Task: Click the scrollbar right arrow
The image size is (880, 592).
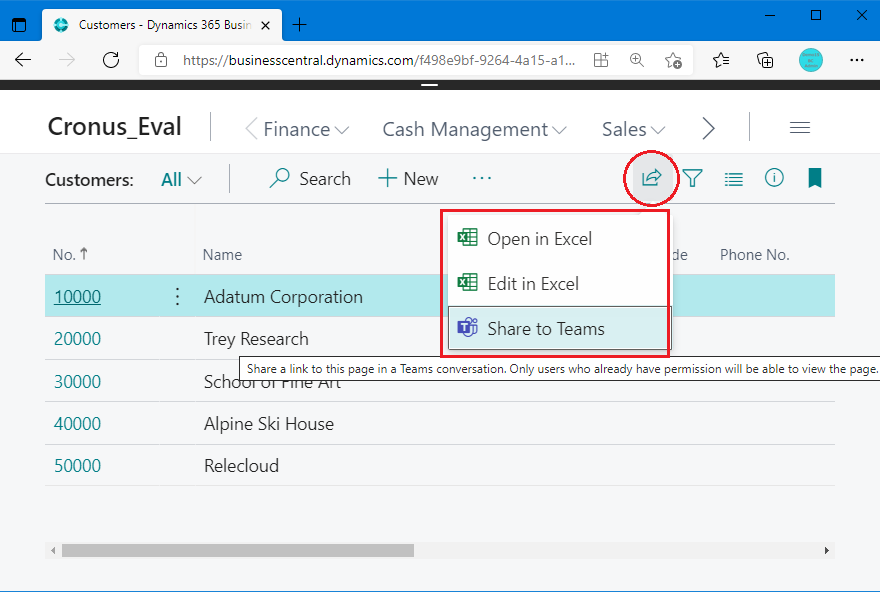Action: [x=827, y=550]
